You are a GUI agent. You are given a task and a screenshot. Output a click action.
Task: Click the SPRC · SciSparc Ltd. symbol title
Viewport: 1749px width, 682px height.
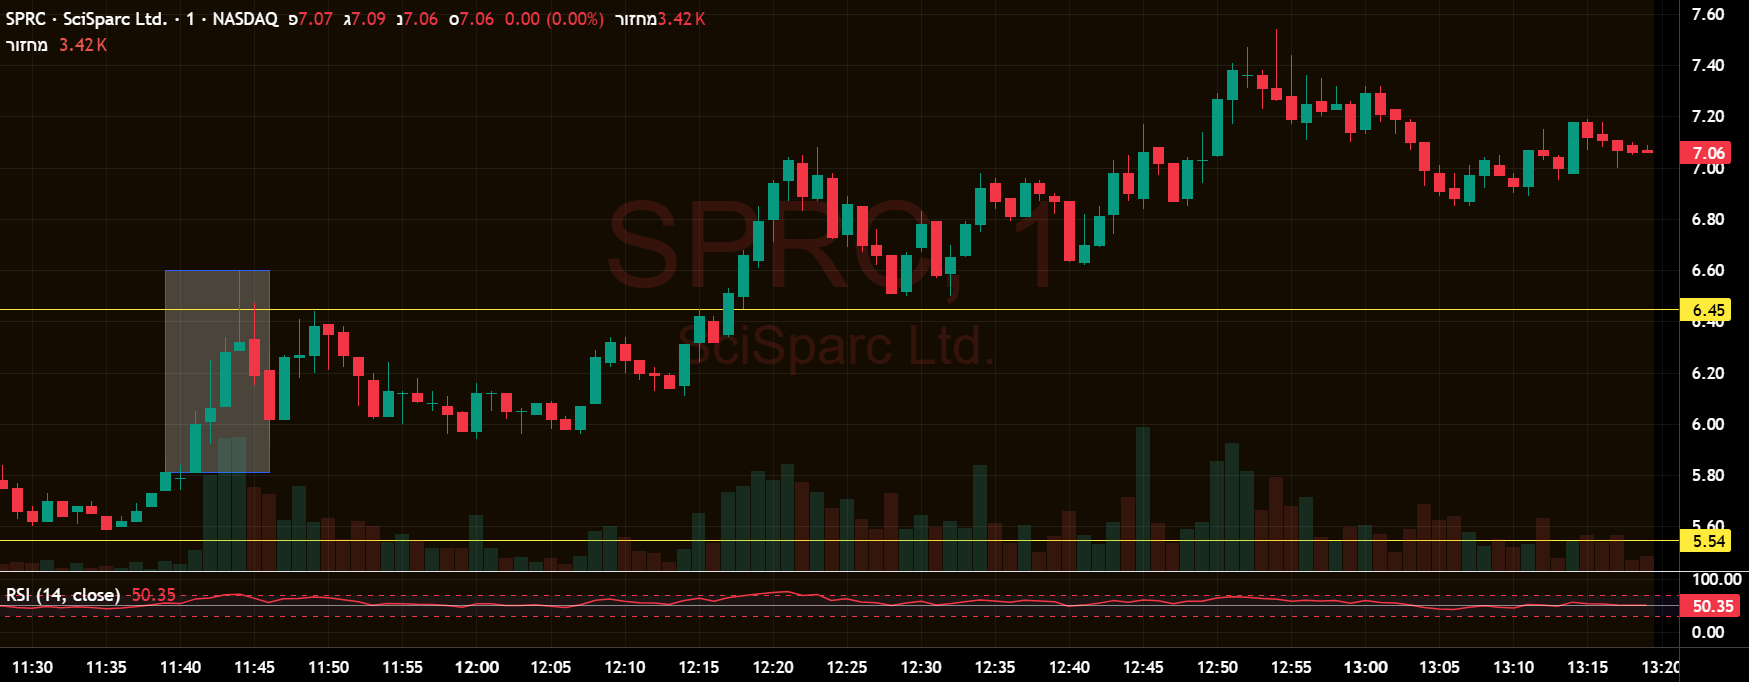(86, 19)
